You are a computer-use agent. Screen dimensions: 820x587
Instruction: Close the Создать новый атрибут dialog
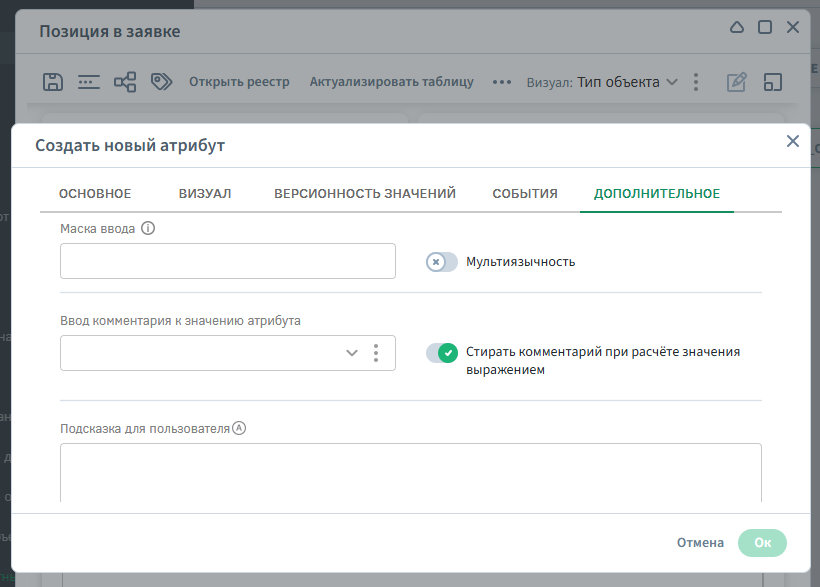(793, 141)
